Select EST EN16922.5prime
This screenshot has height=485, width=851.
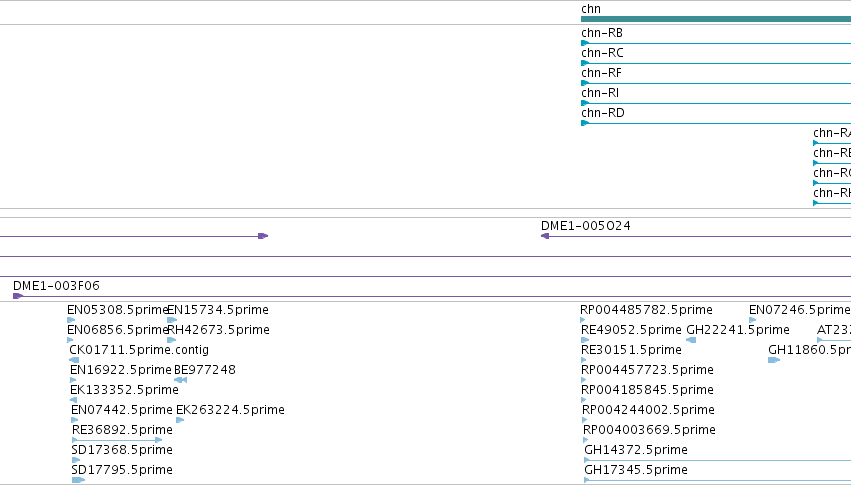pos(120,370)
